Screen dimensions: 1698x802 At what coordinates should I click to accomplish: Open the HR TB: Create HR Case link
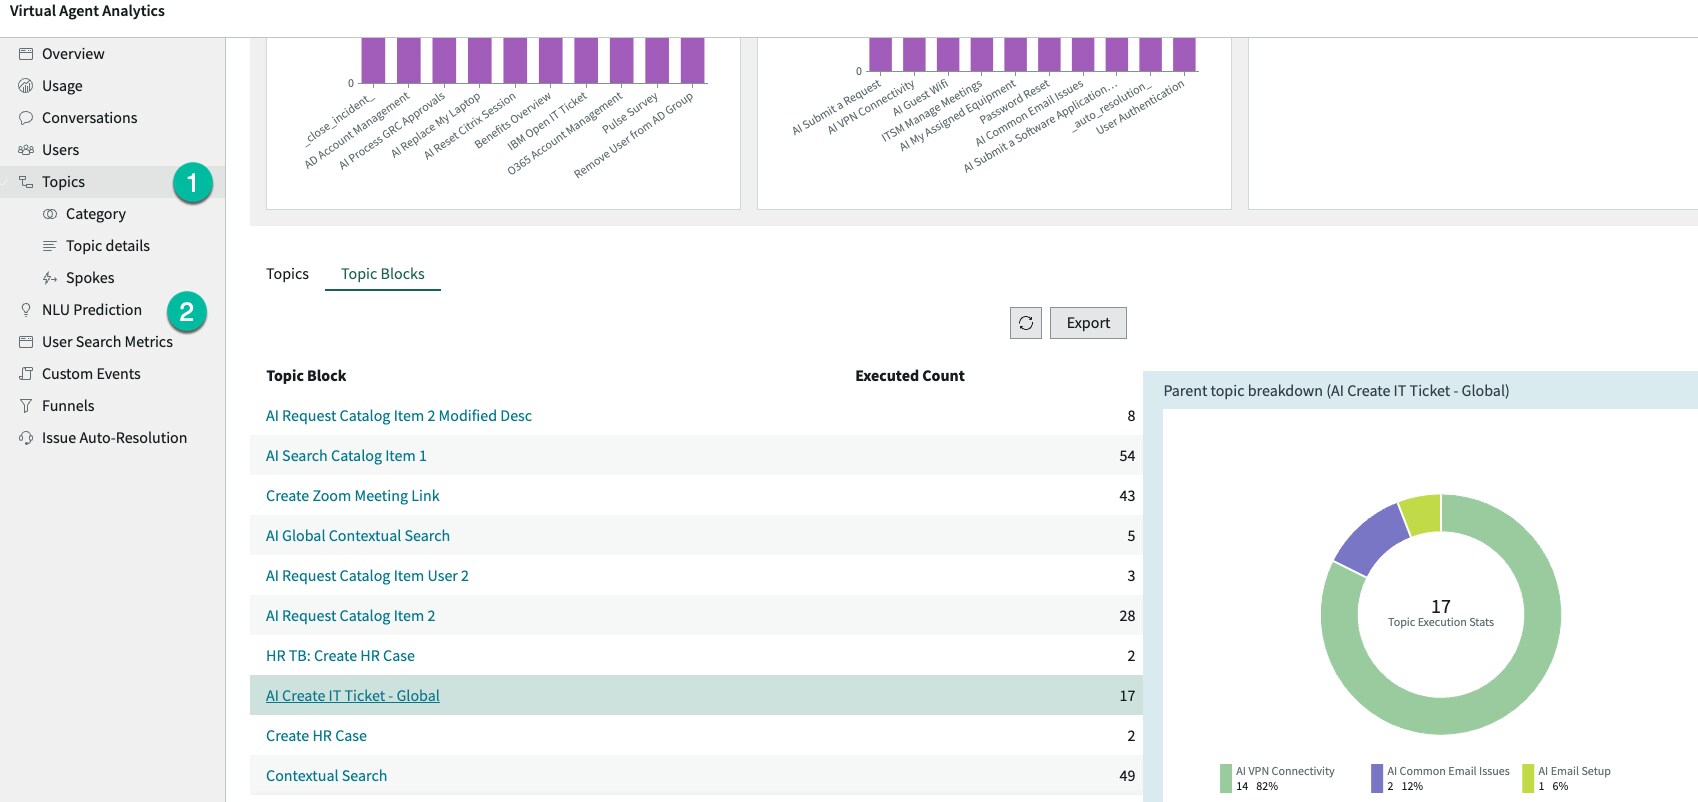[x=340, y=656]
